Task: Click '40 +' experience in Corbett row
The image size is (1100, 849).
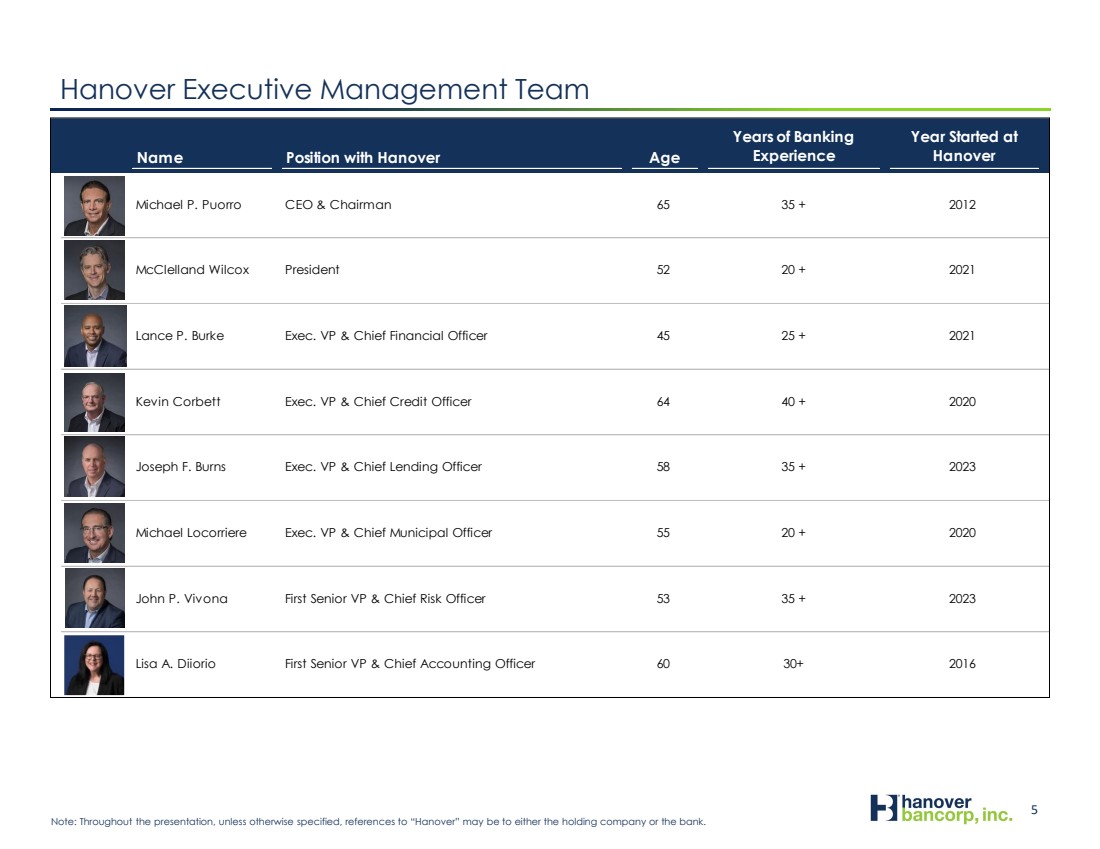Action: (x=793, y=402)
